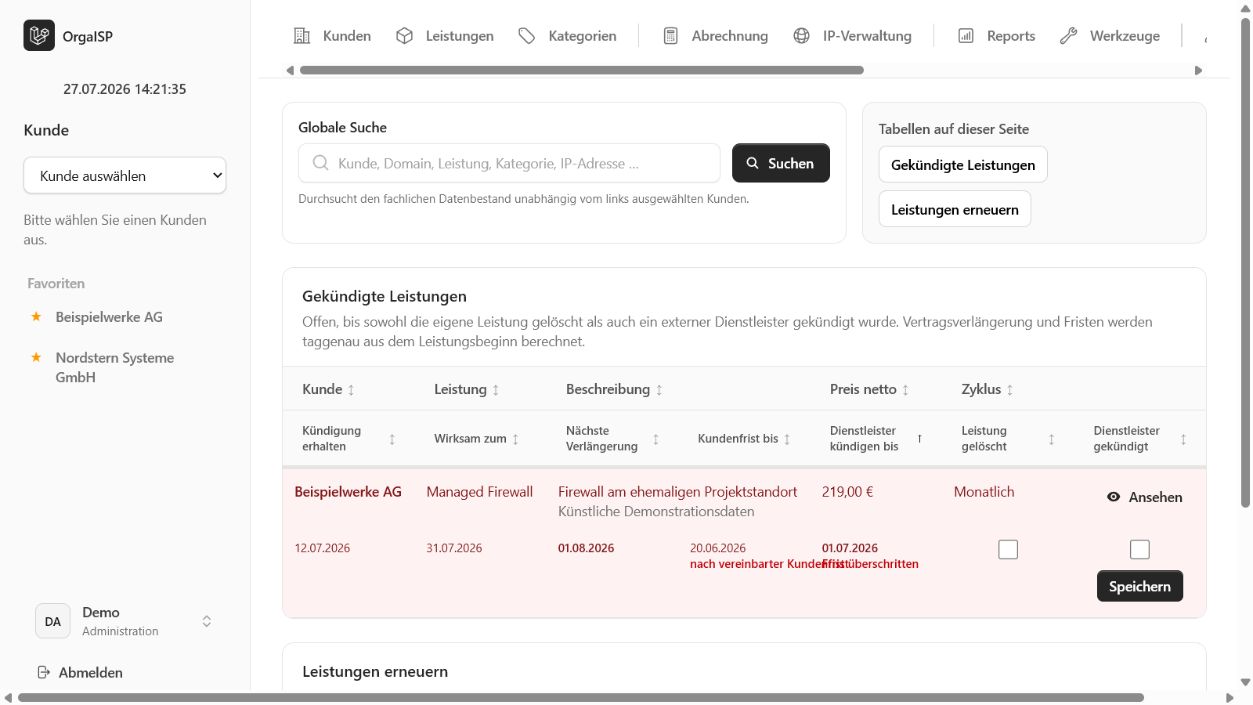
Task: Check the Dienstleister gekündigt checkbox for Managed Firewall
Action: click(x=1140, y=549)
